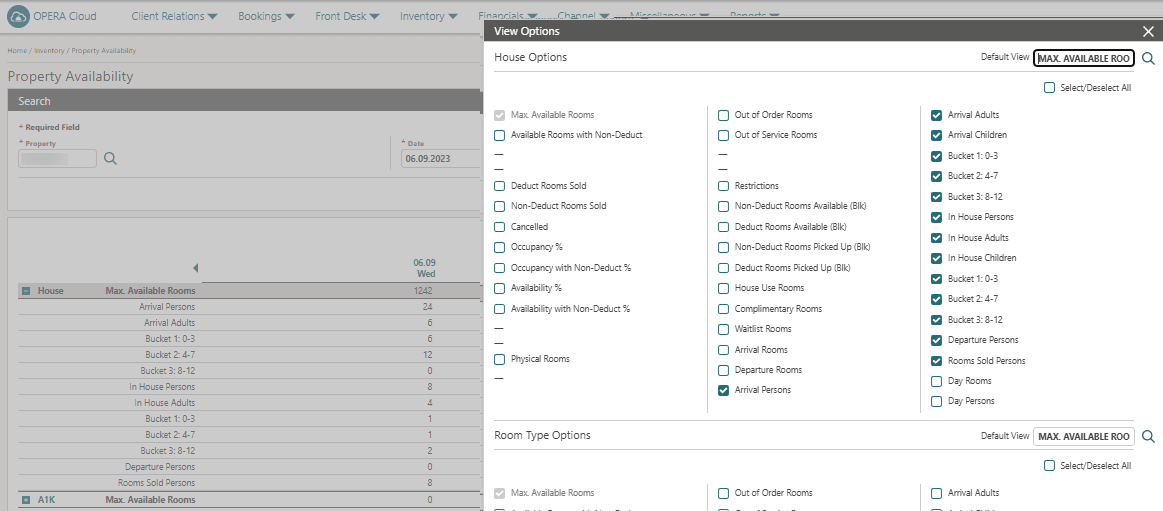Check Non-Deduct Rooms Sold option
The height and width of the screenshot is (511, 1163).
(500, 206)
